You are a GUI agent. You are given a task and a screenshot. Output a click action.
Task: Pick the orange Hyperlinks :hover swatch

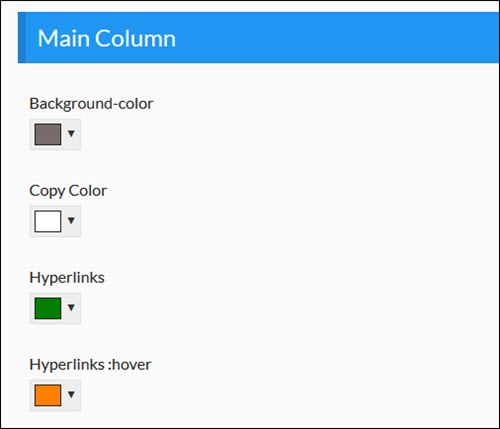48,395
